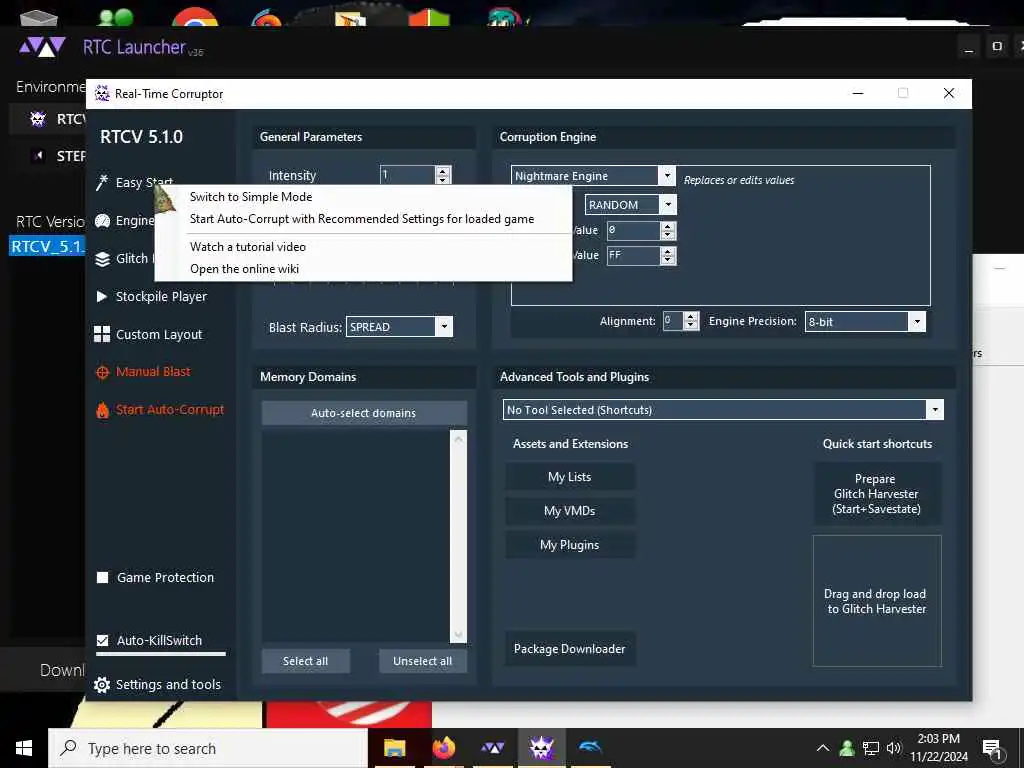Viewport: 1024px width, 768px height.
Task: Adjust the value 0 stepper arrows
Action: click(x=667, y=230)
